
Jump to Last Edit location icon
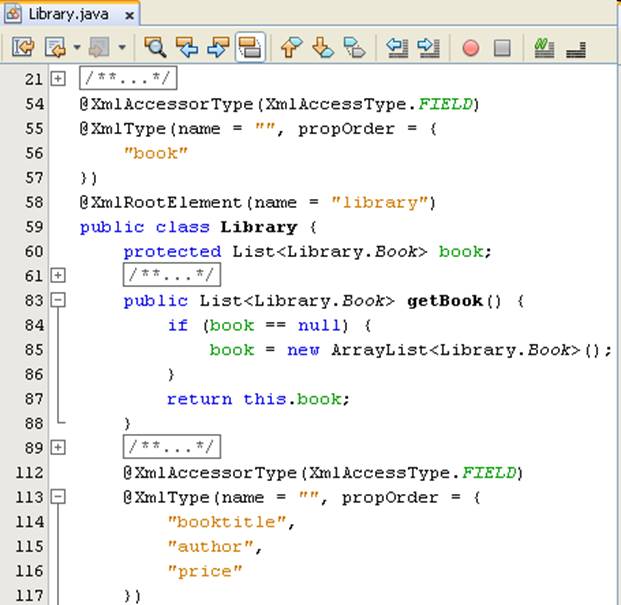[x=23, y=47]
